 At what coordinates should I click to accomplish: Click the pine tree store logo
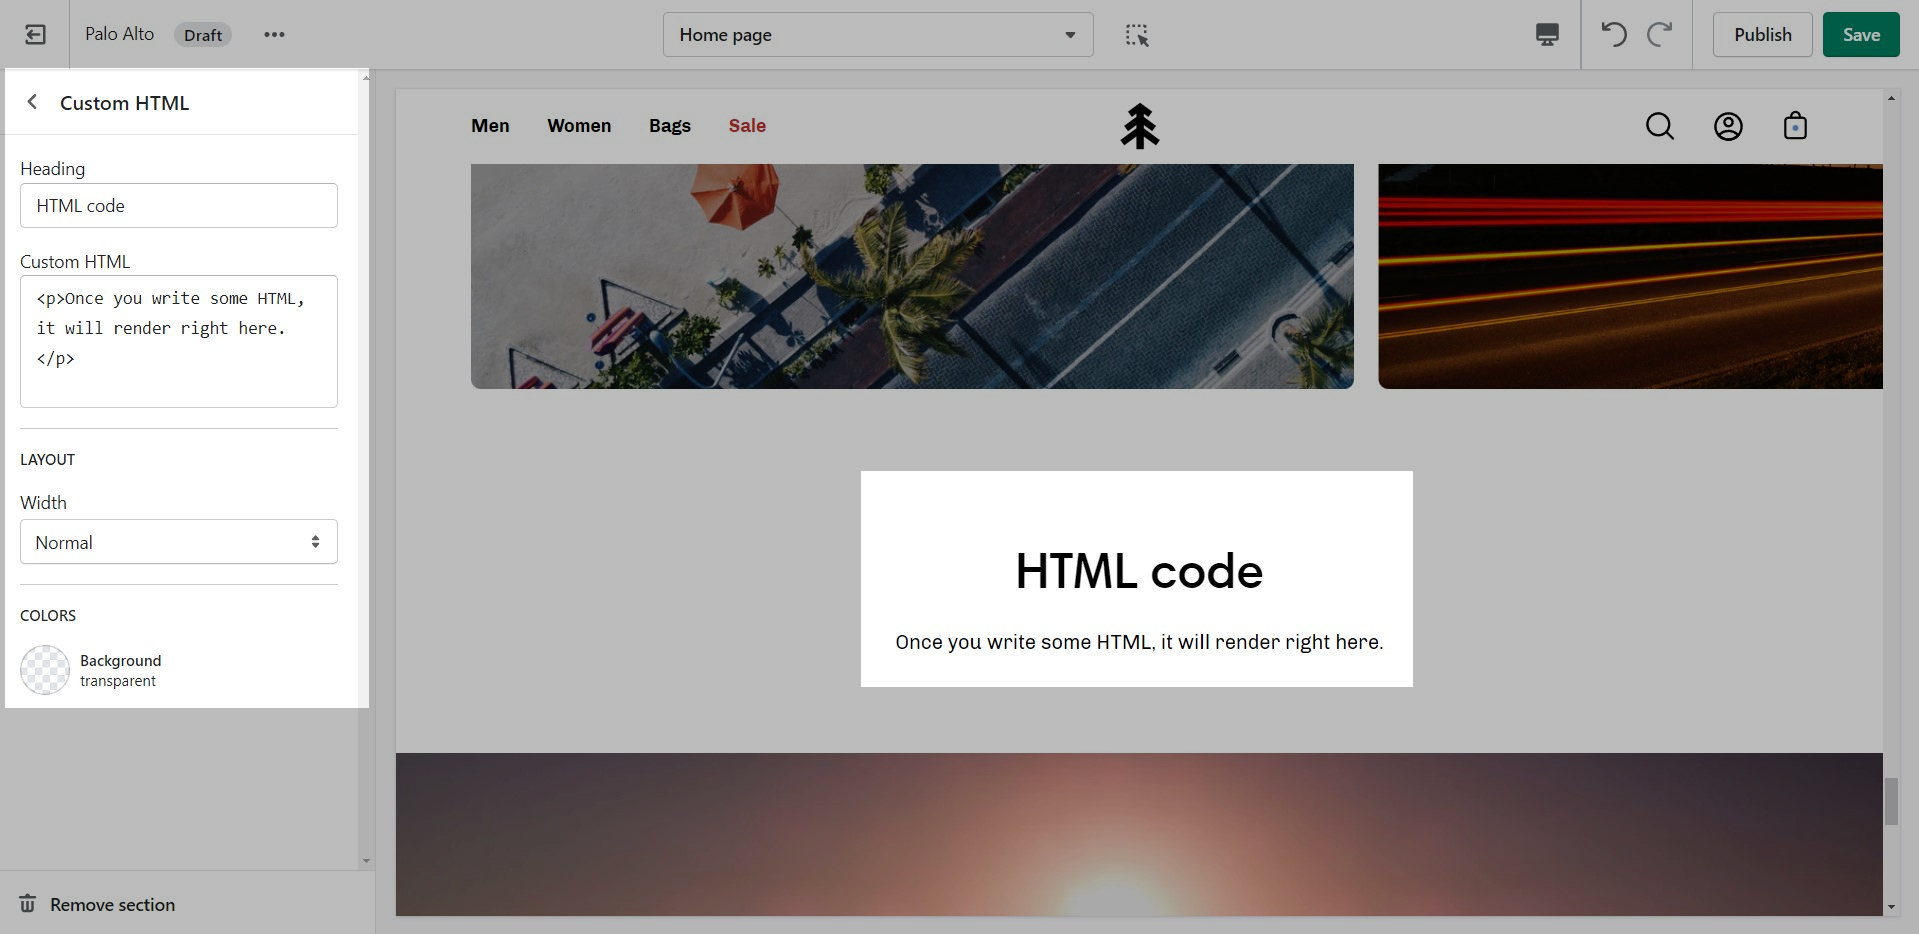click(x=1139, y=126)
